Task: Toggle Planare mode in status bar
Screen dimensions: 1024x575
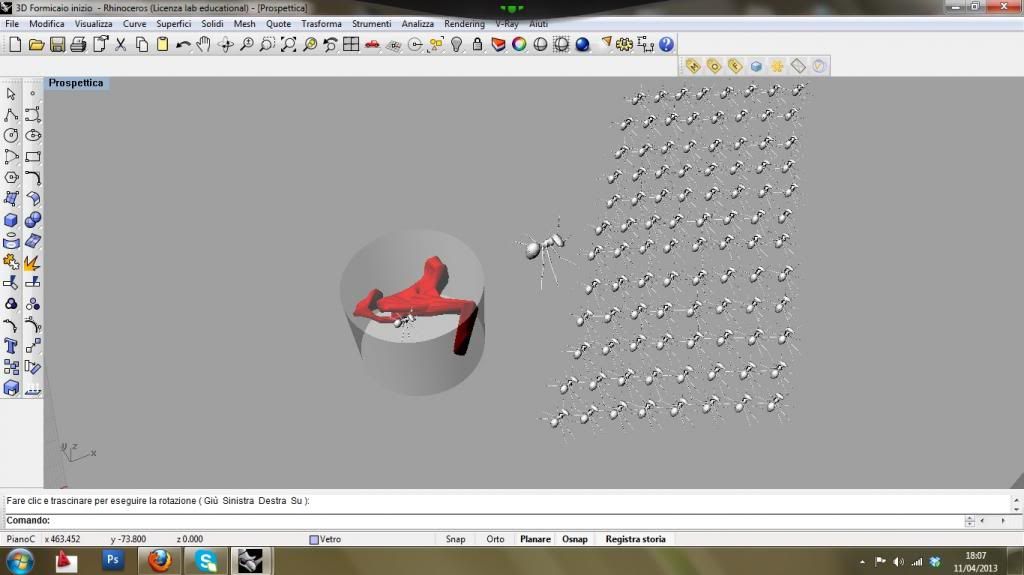Action: [535, 539]
